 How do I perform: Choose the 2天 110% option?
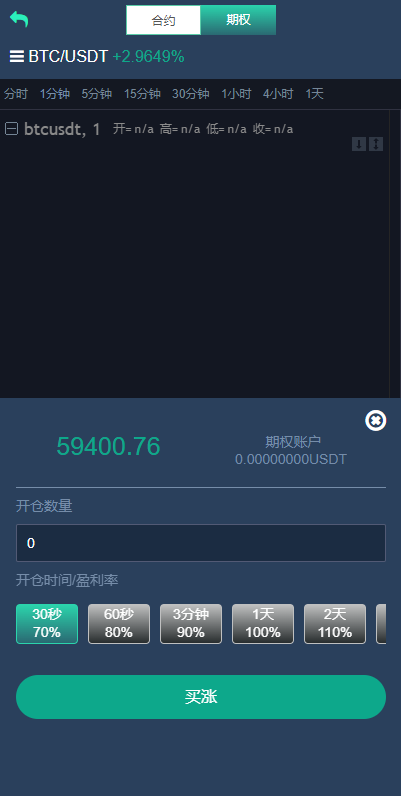point(335,624)
